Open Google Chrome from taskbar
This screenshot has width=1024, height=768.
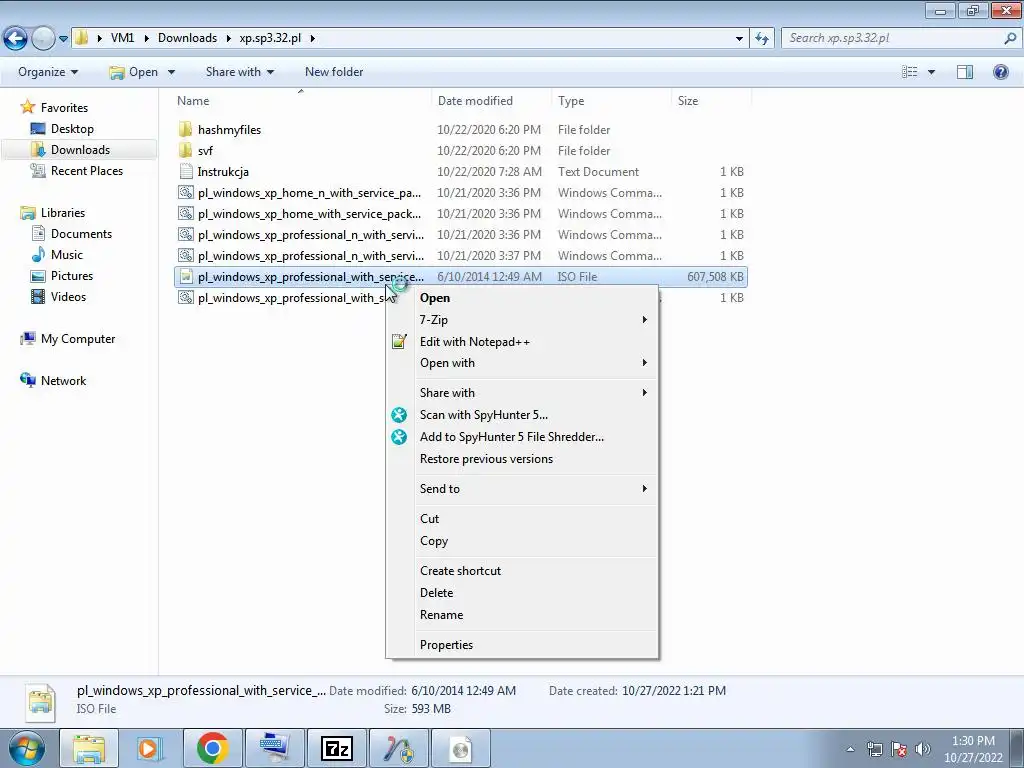pyautogui.click(x=212, y=748)
